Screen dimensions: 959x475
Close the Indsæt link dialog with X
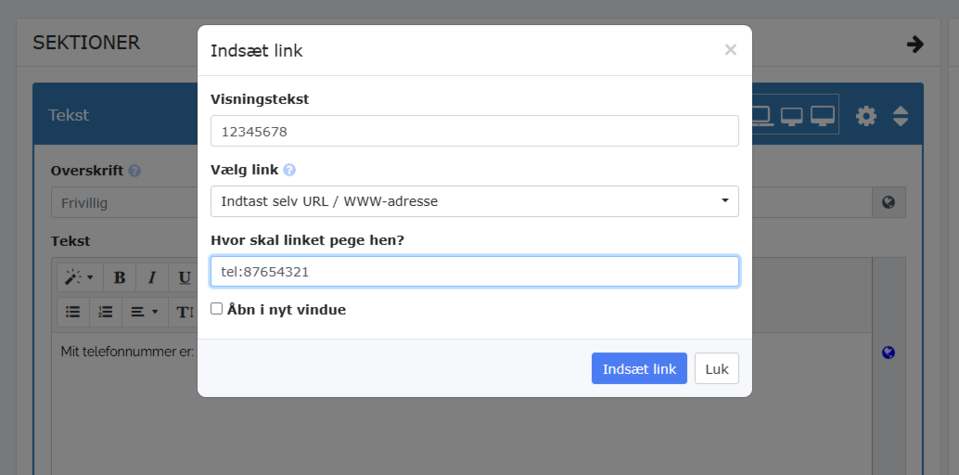730,50
